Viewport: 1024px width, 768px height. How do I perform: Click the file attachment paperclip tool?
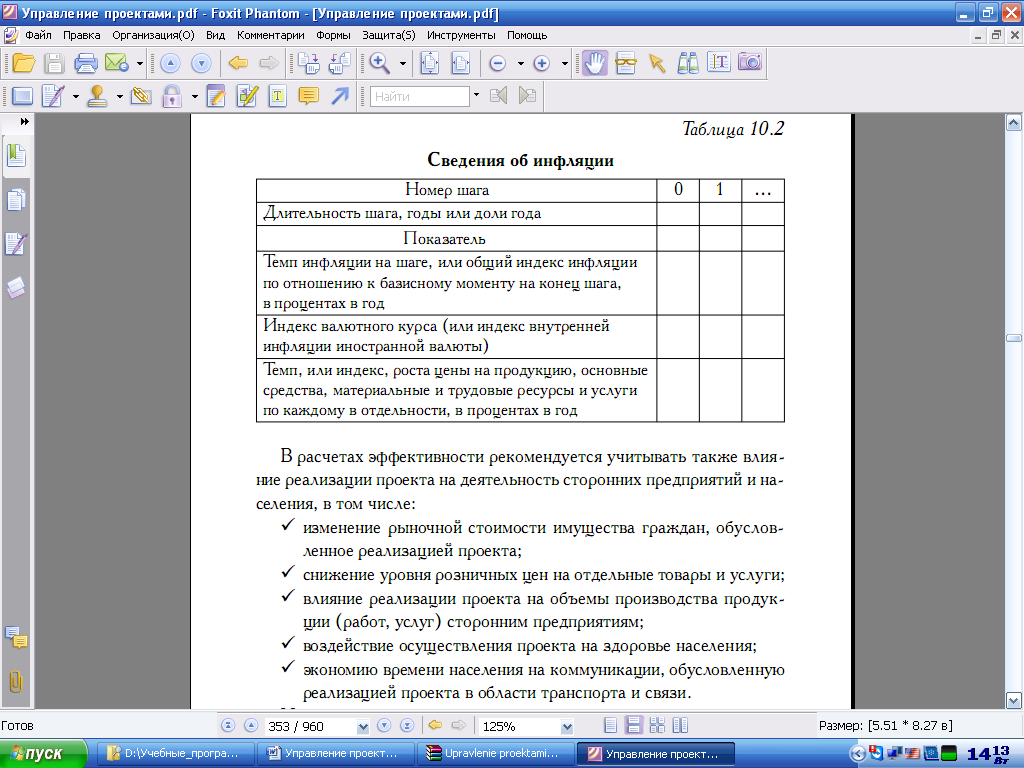point(141,97)
